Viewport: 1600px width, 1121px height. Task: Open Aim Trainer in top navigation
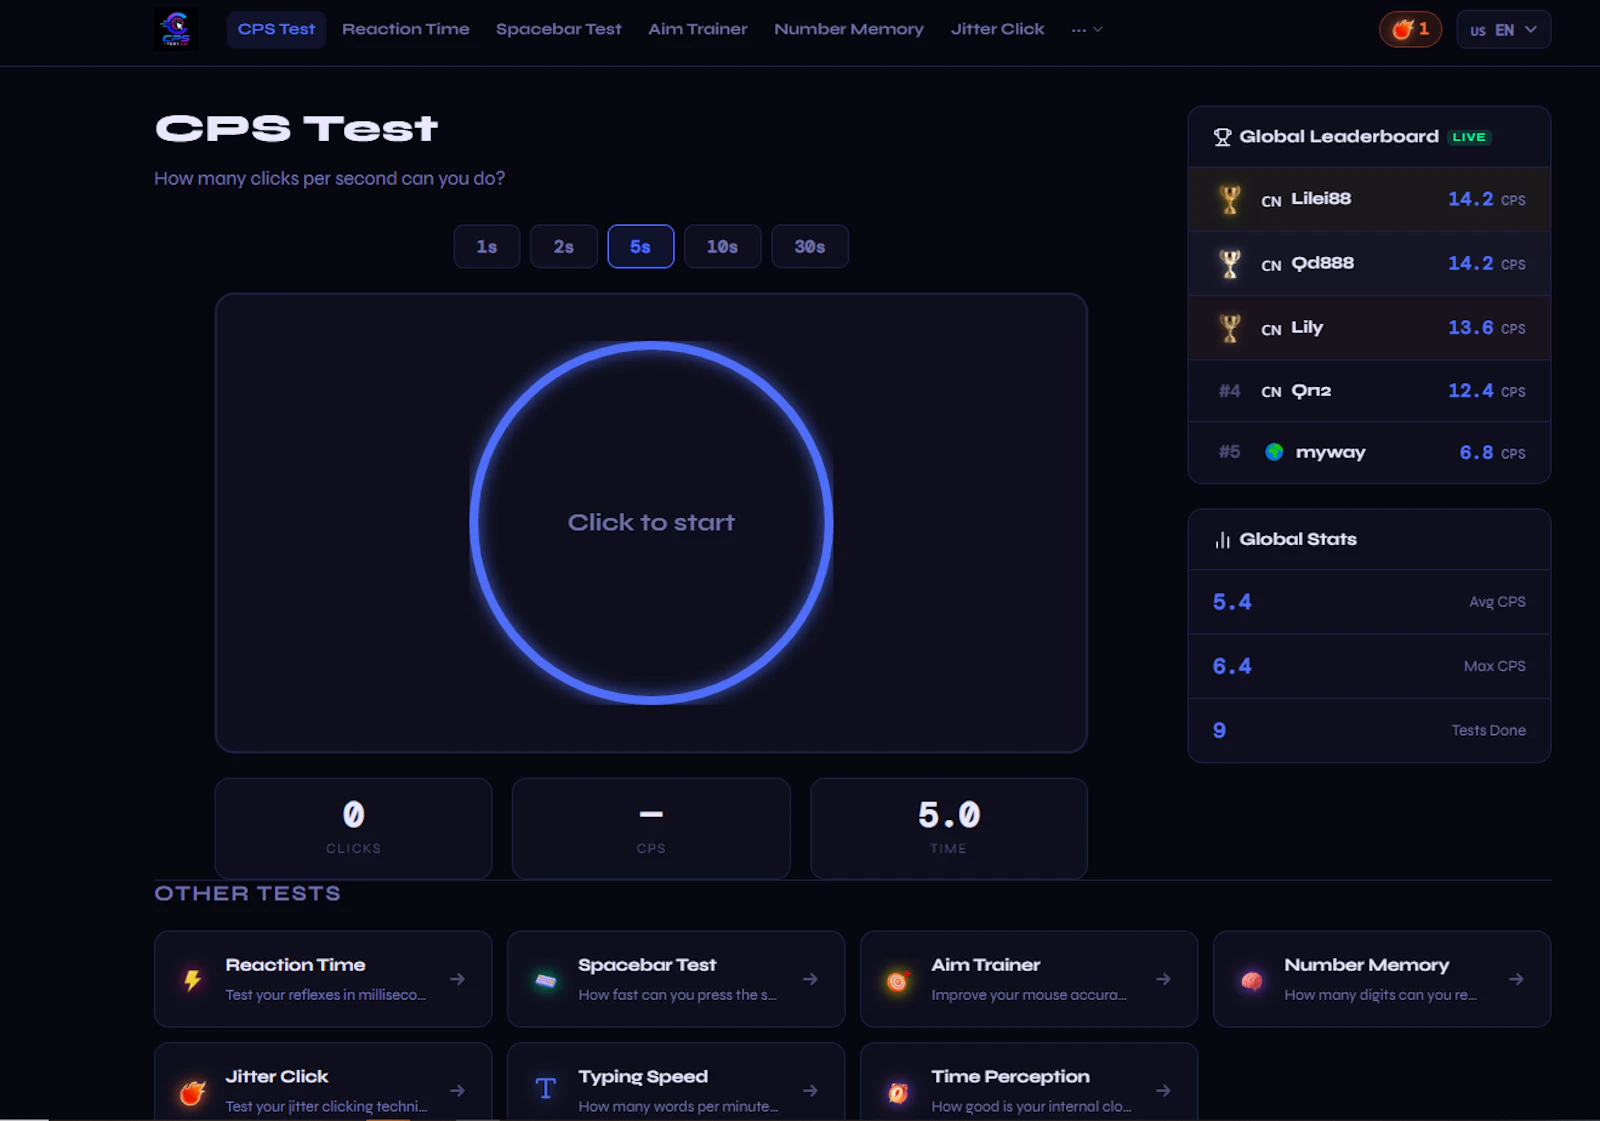coord(698,30)
